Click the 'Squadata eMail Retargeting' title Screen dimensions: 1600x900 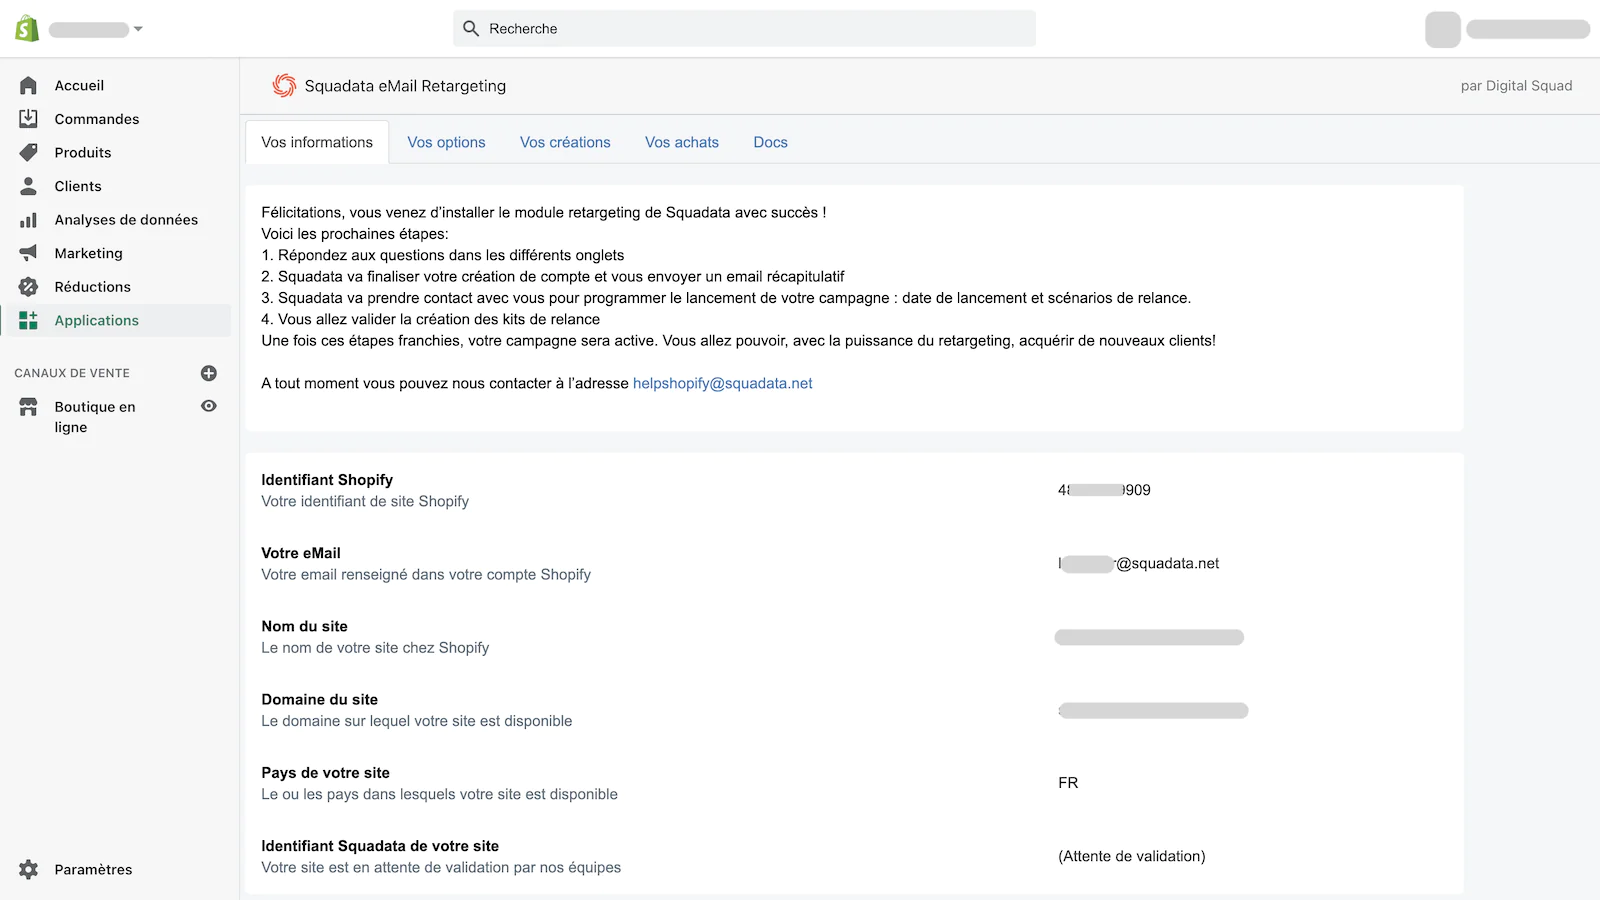point(405,86)
